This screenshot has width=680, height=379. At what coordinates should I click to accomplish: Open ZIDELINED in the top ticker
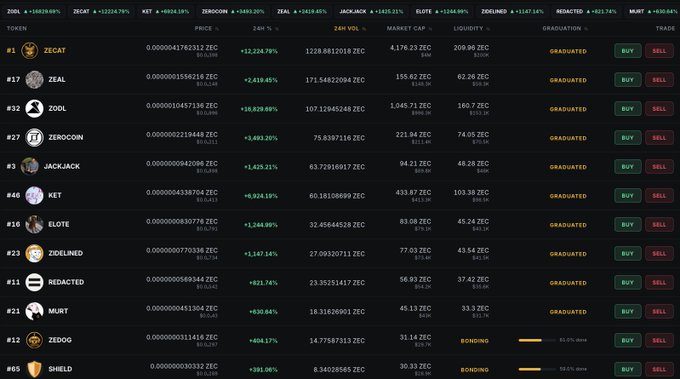(512, 12)
